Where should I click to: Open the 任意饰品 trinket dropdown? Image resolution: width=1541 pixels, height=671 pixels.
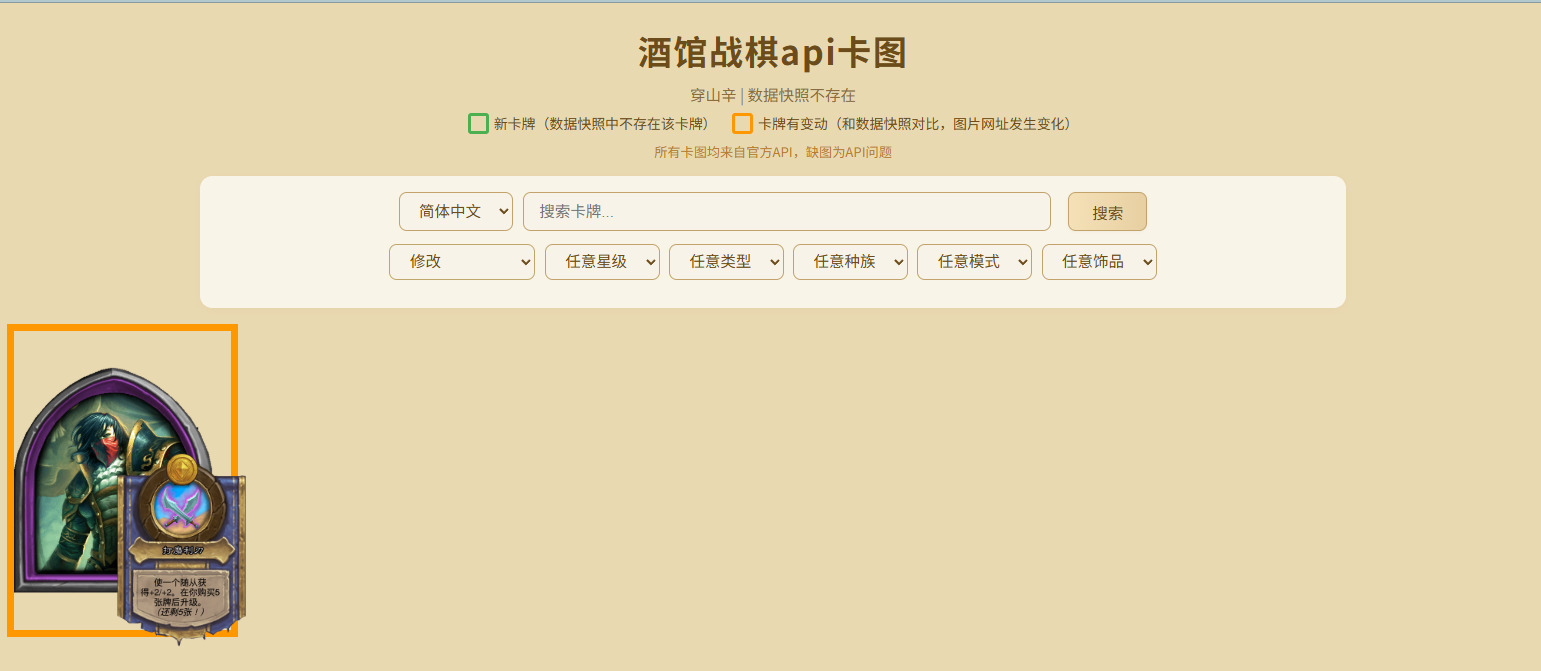[x=1099, y=262]
